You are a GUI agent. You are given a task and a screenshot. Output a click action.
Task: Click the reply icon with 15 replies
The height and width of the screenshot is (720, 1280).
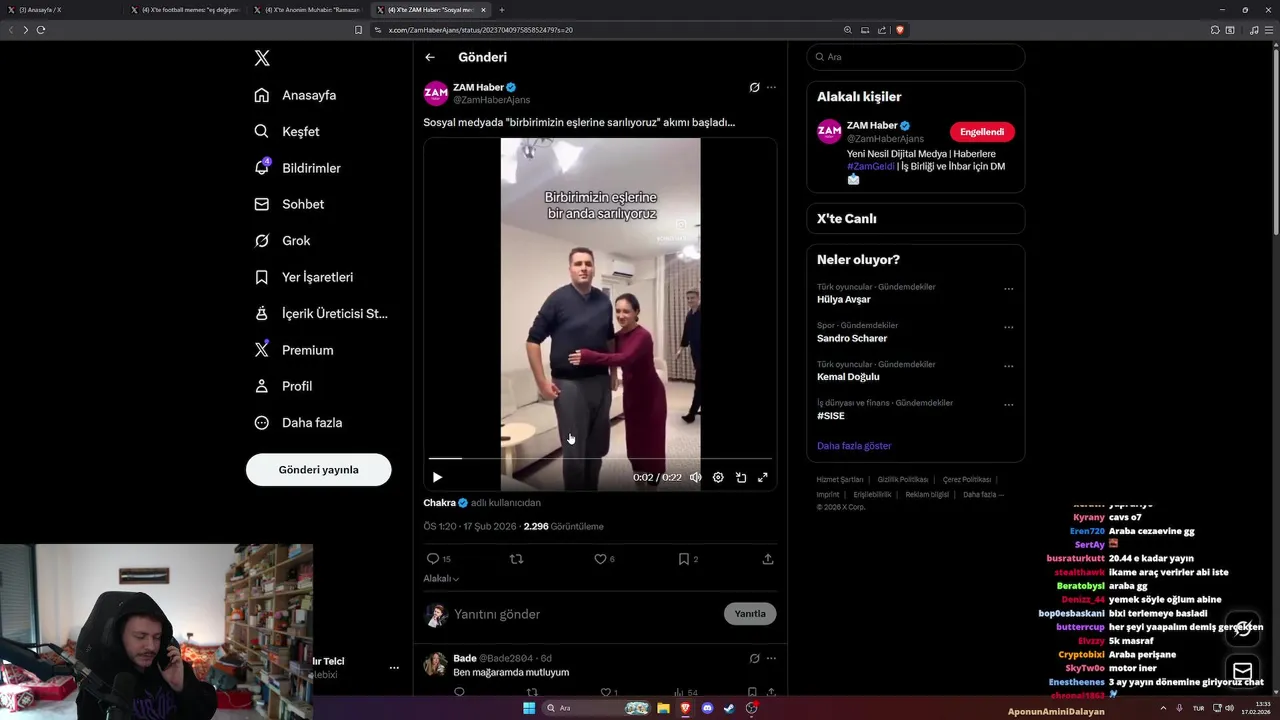pyautogui.click(x=438, y=559)
